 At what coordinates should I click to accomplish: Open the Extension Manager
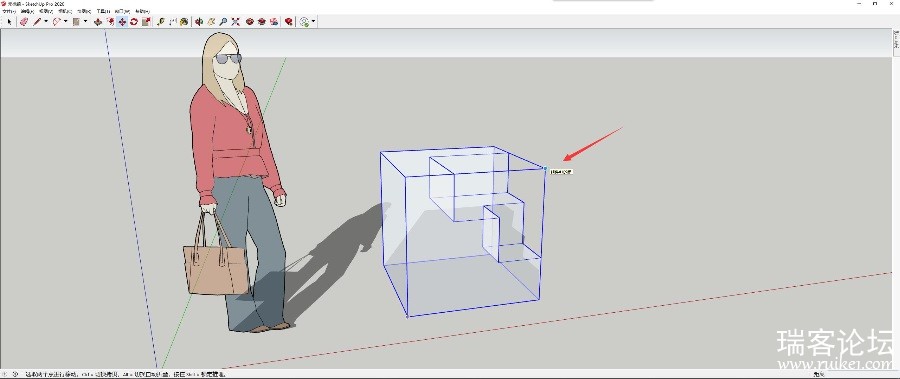(288, 22)
